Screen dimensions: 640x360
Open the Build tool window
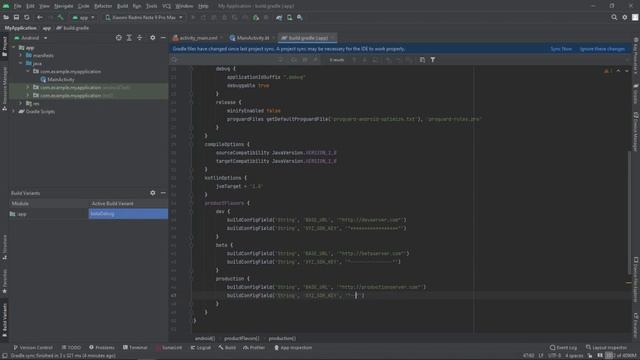227,348
